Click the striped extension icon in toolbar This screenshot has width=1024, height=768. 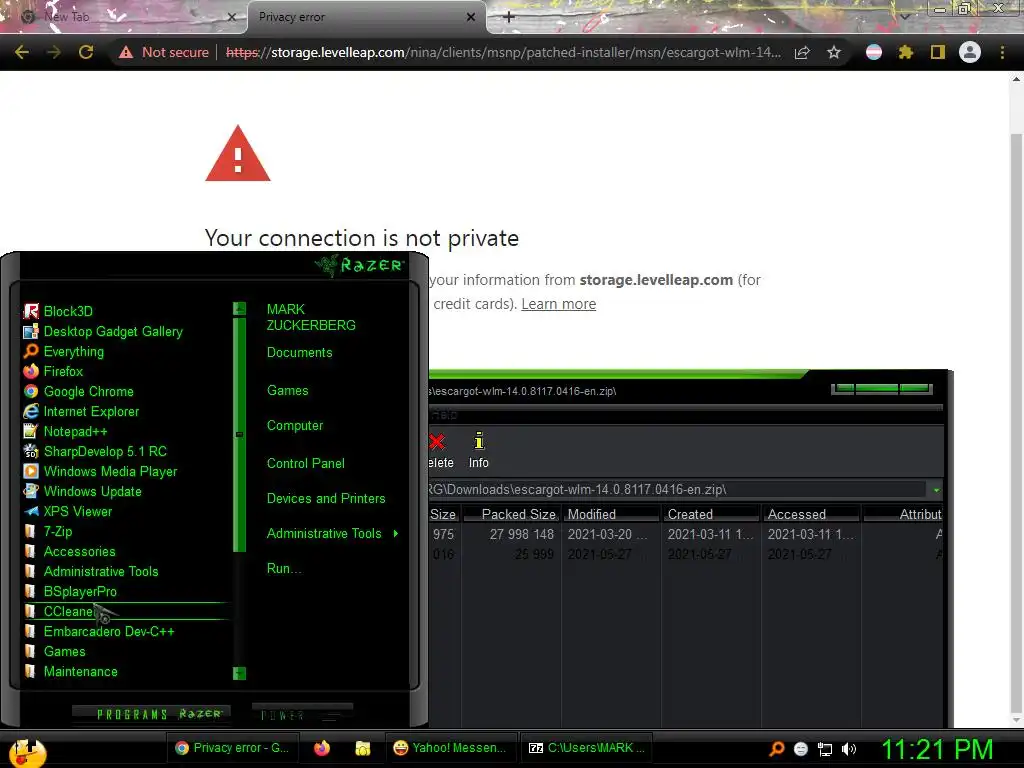tap(874, 52)
